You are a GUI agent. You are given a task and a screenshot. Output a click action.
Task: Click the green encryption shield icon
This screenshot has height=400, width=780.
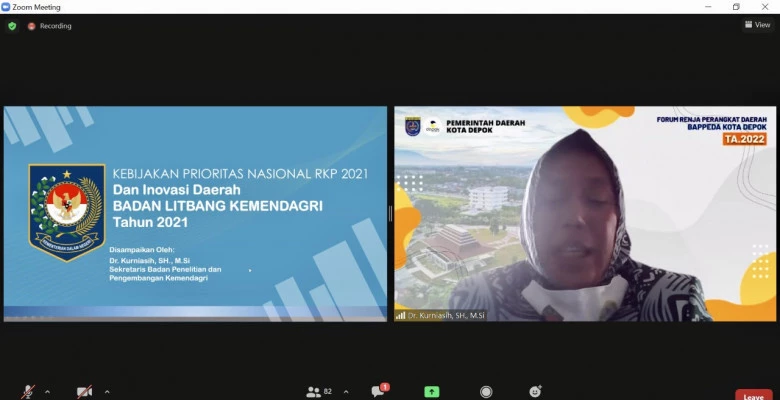click(x=12, y=26)
